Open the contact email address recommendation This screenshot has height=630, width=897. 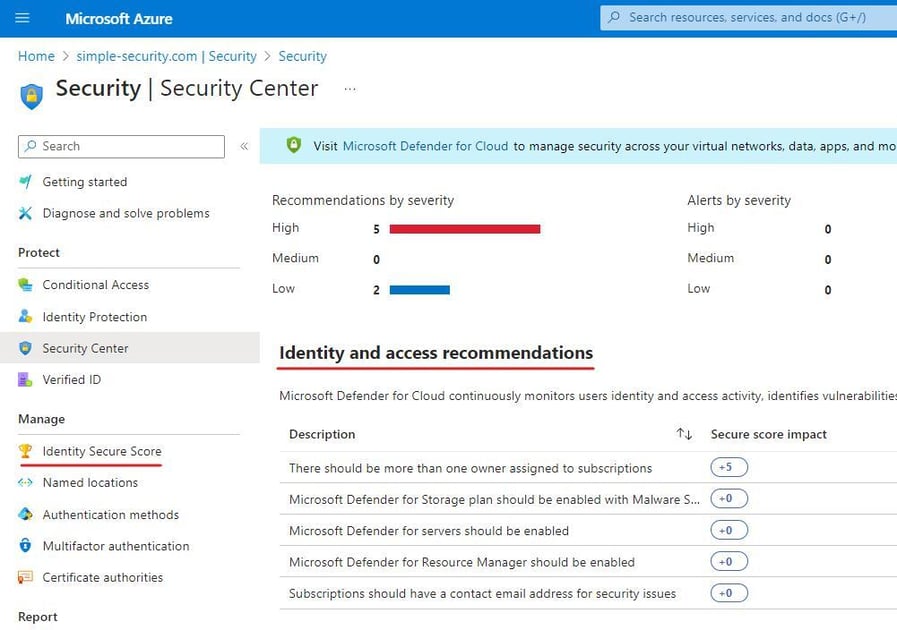pyautogui.click(x=482, y=594)
